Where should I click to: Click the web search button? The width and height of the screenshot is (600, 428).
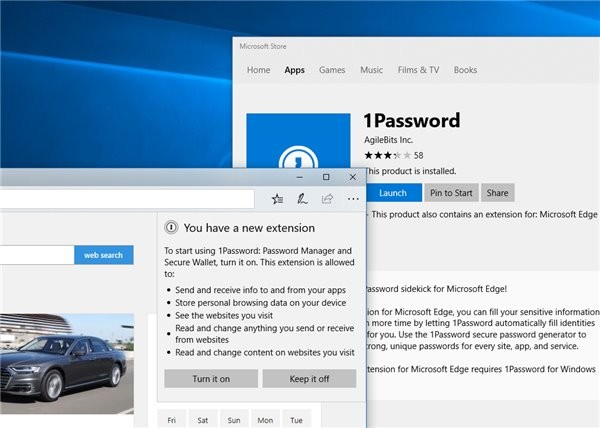pyautogui.click(x=104, y=255)
